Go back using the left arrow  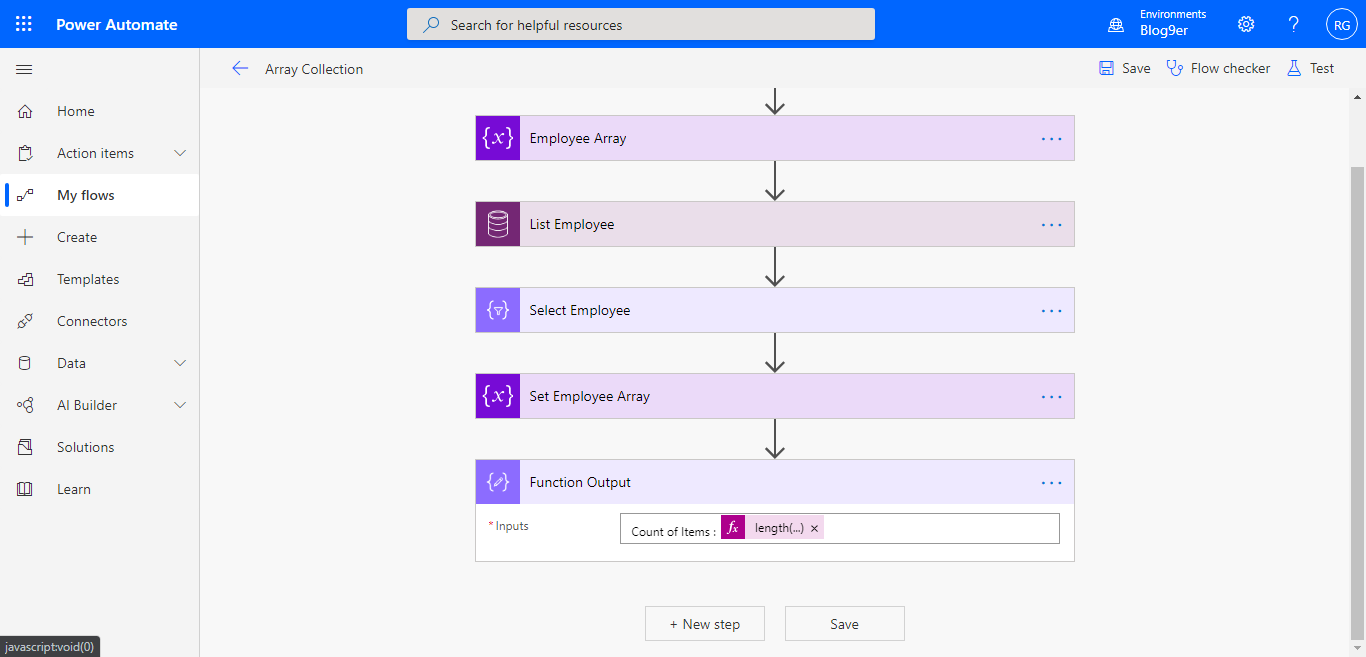[240, 68]
